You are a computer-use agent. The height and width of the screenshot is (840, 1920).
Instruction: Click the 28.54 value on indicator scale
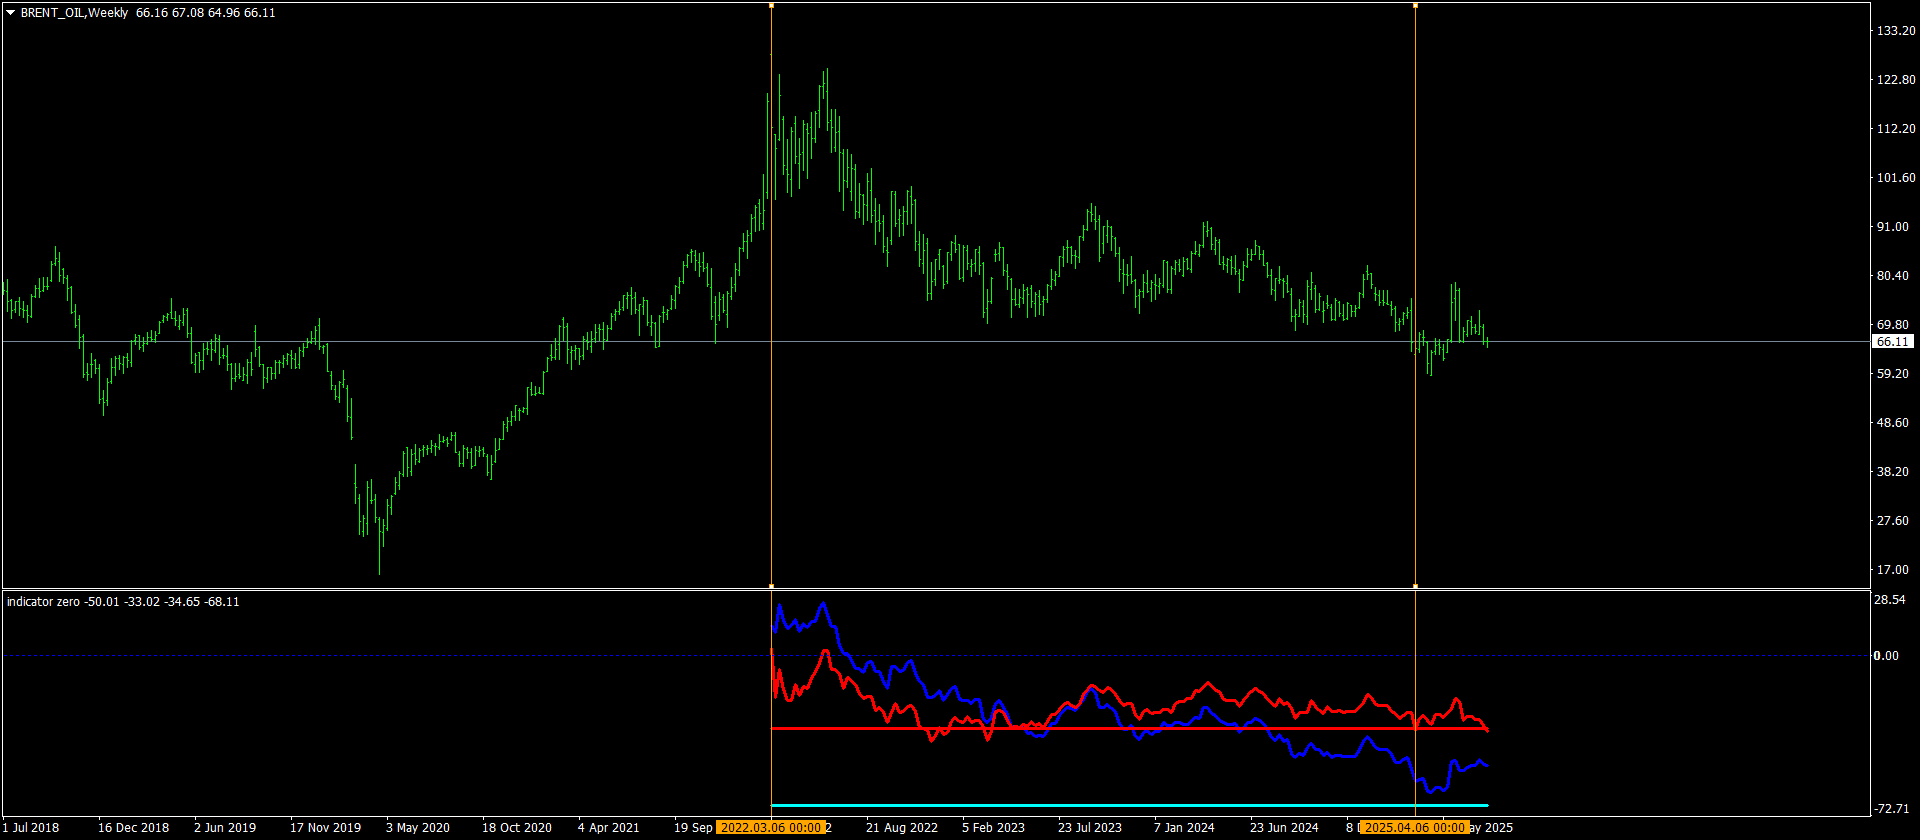pos(1891,600)
